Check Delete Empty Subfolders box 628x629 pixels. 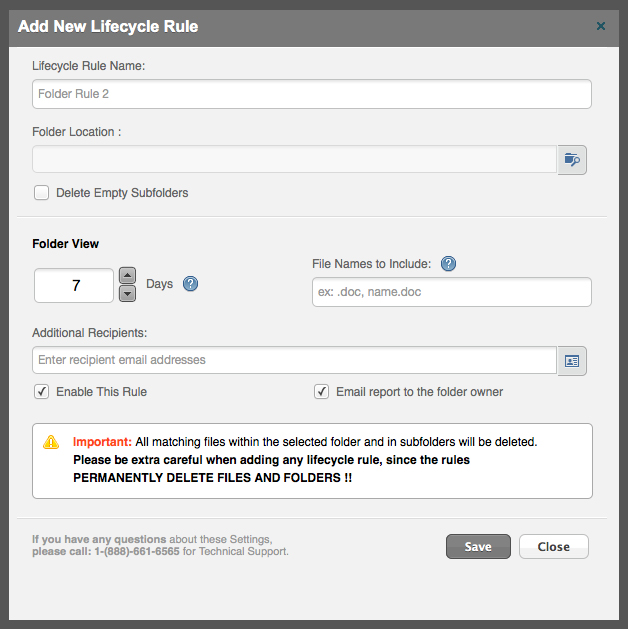click(x=42, y=193)
